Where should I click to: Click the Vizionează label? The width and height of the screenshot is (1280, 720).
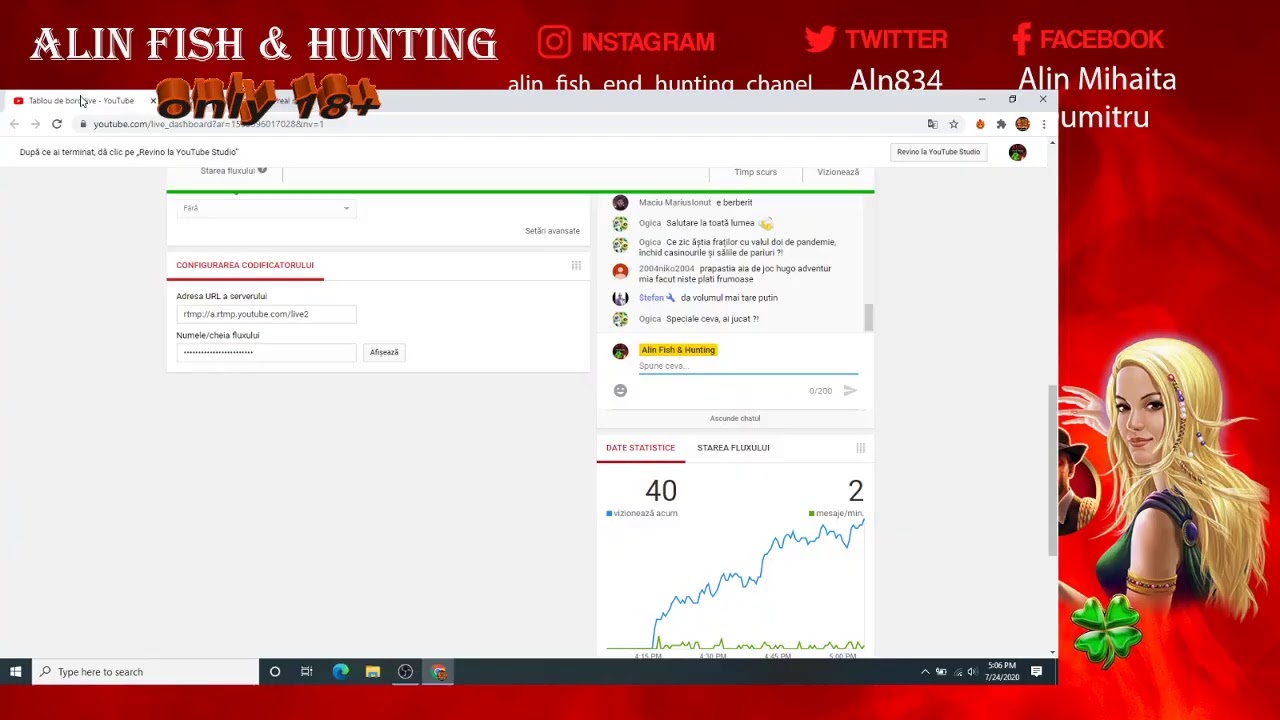point(838,172)
